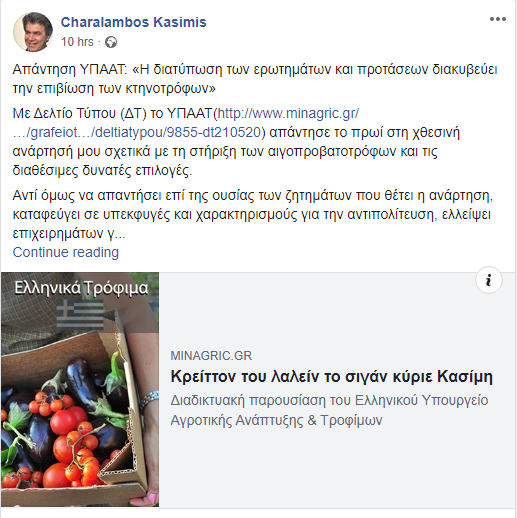Open the vegetable box preview thumbnail
This screenshot has width=517, height=518.
tap(80, 389)
